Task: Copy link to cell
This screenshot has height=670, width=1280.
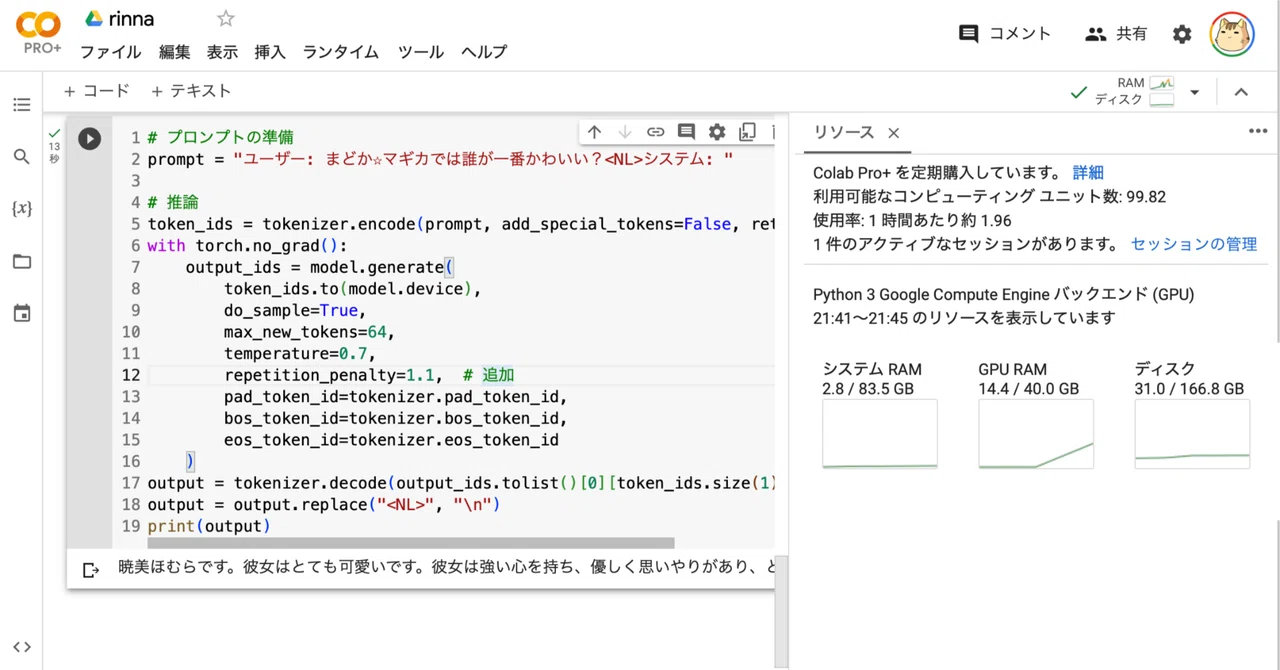Action: point(655,132)
